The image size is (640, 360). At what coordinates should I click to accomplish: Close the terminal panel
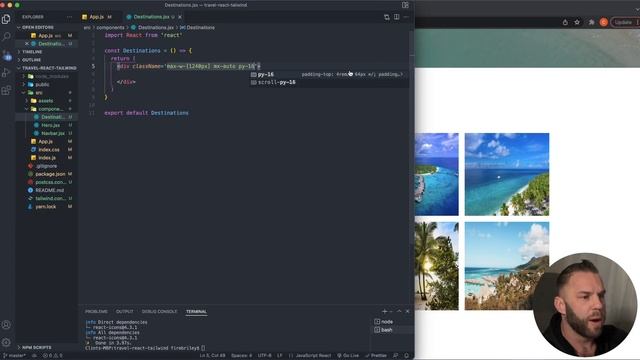pos(407,311)
